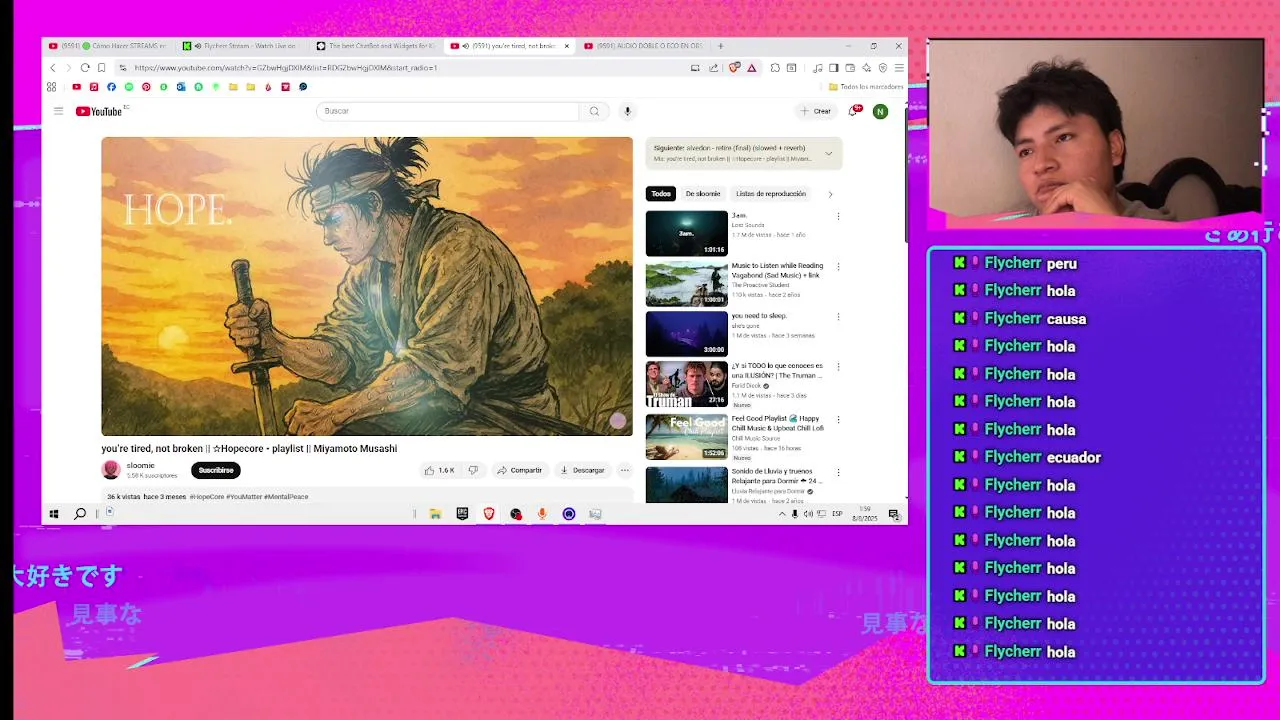Select the De sloomie filter chip

[703, 194]
